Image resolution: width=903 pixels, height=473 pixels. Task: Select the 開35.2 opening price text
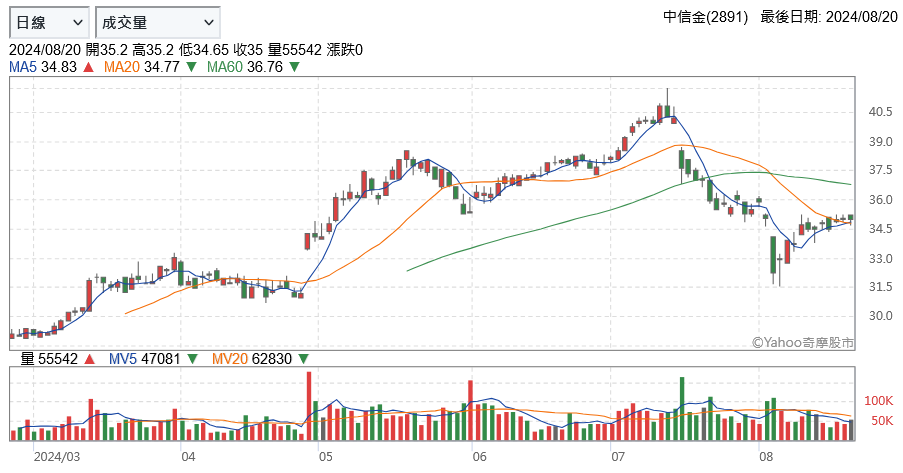(107, 50)
